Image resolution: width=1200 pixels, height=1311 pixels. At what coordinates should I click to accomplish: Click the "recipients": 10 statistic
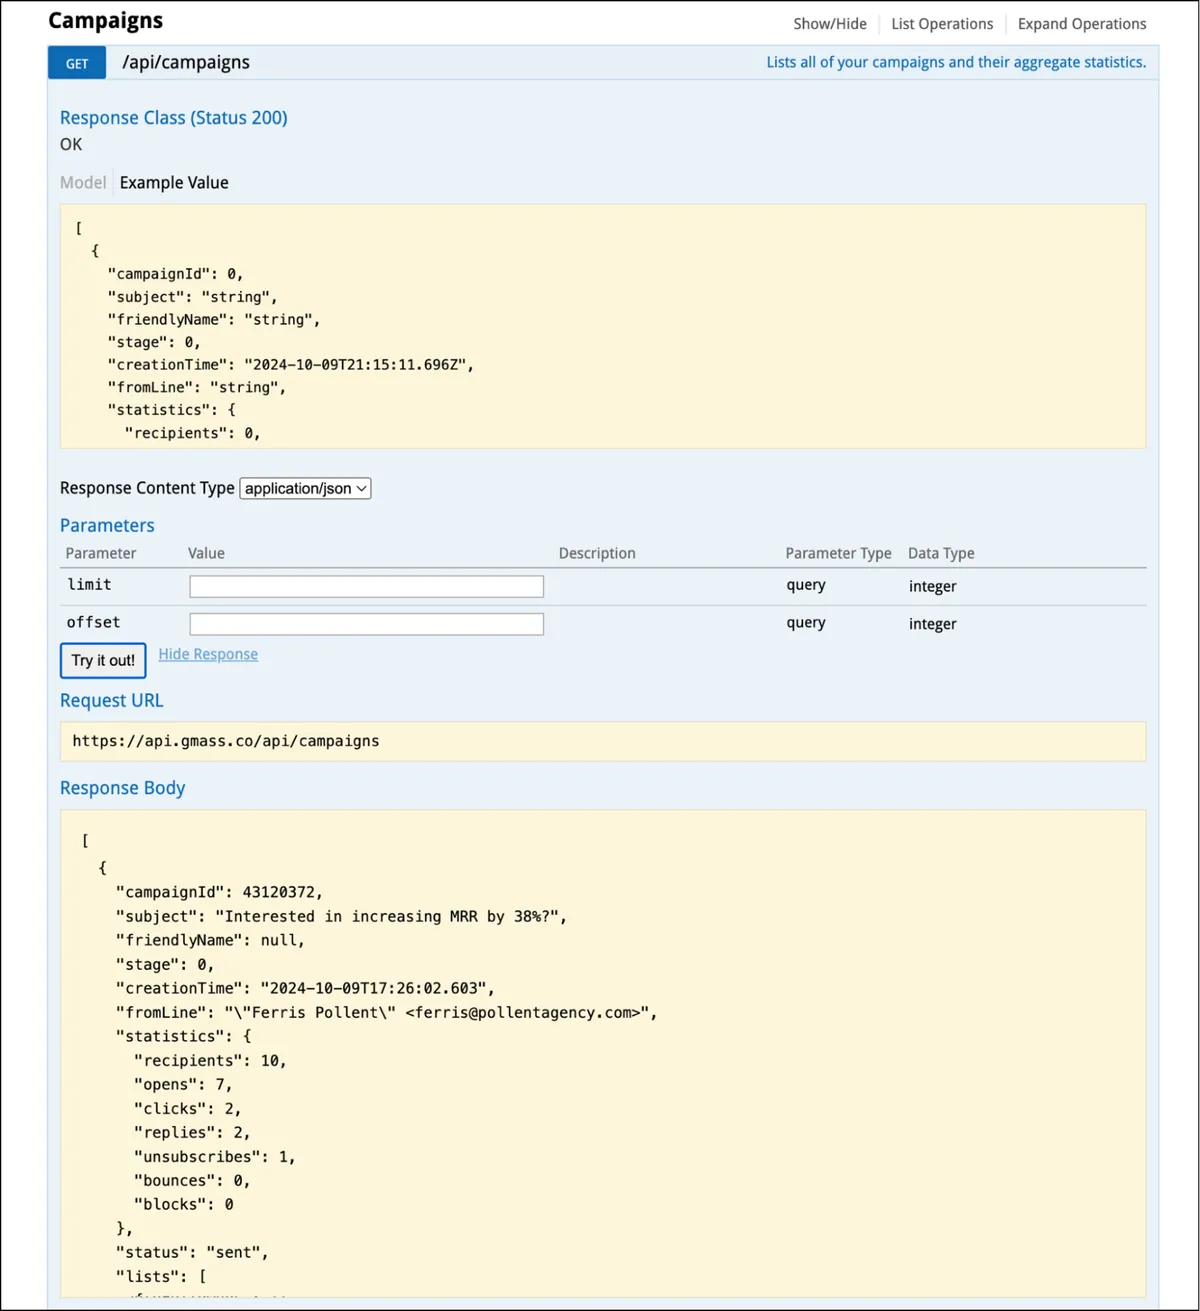(210, 1060)
